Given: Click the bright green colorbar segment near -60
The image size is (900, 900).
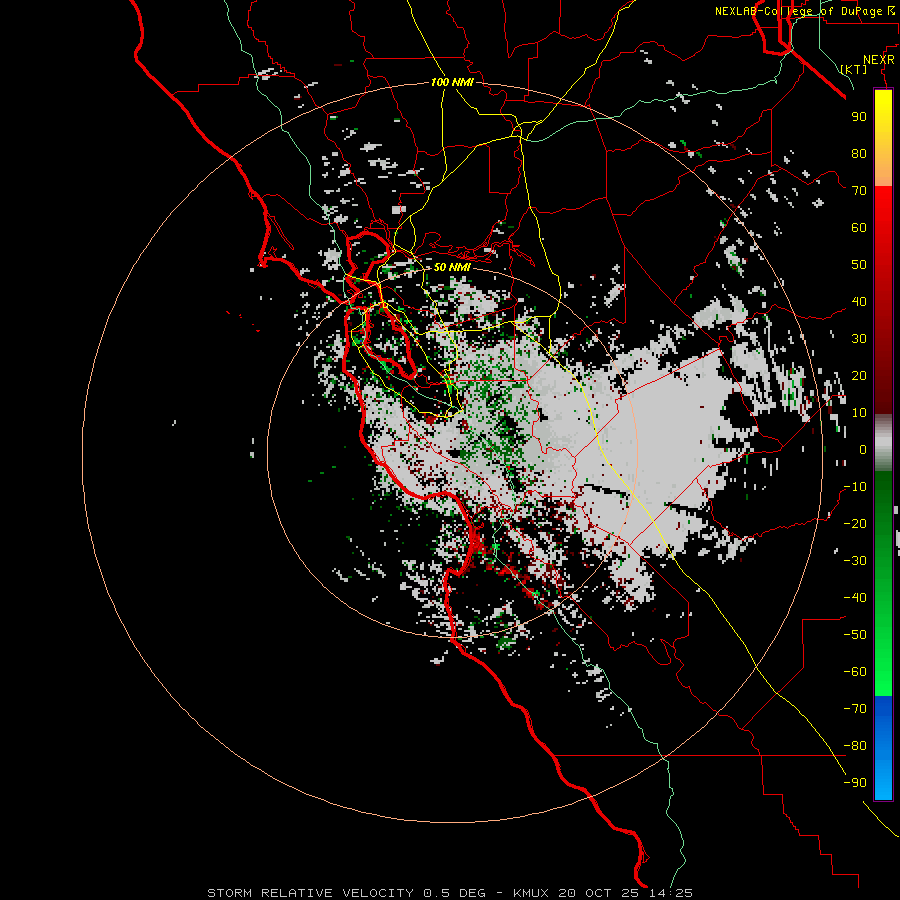Looking at the screenshot, I should (883, 666).
